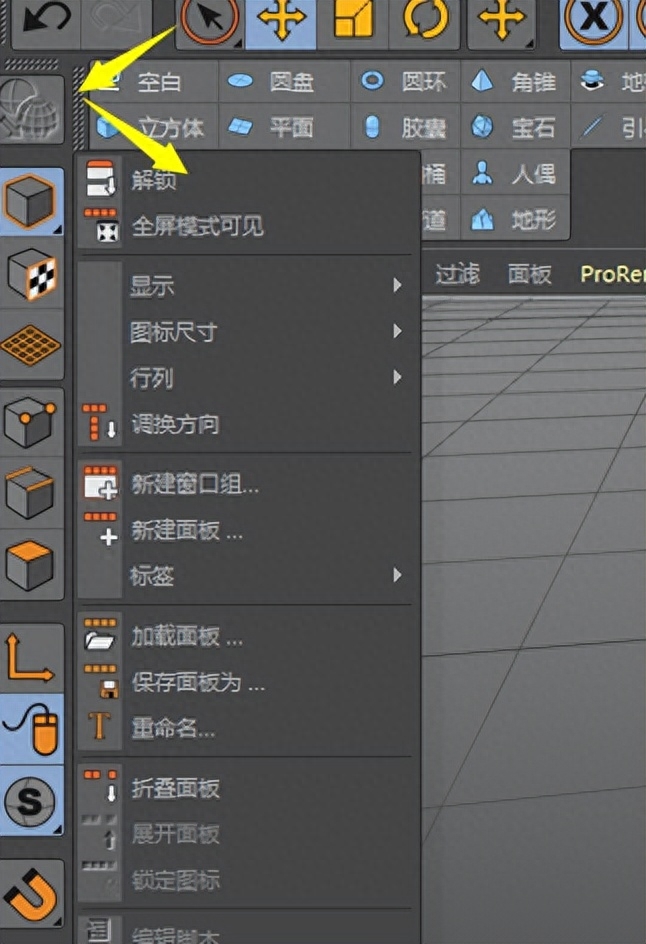Open the ProRender viewport menu
Image resolution: width=646 pixels, height=944 pixels.
pyautogui.click(x=613, y=274)
